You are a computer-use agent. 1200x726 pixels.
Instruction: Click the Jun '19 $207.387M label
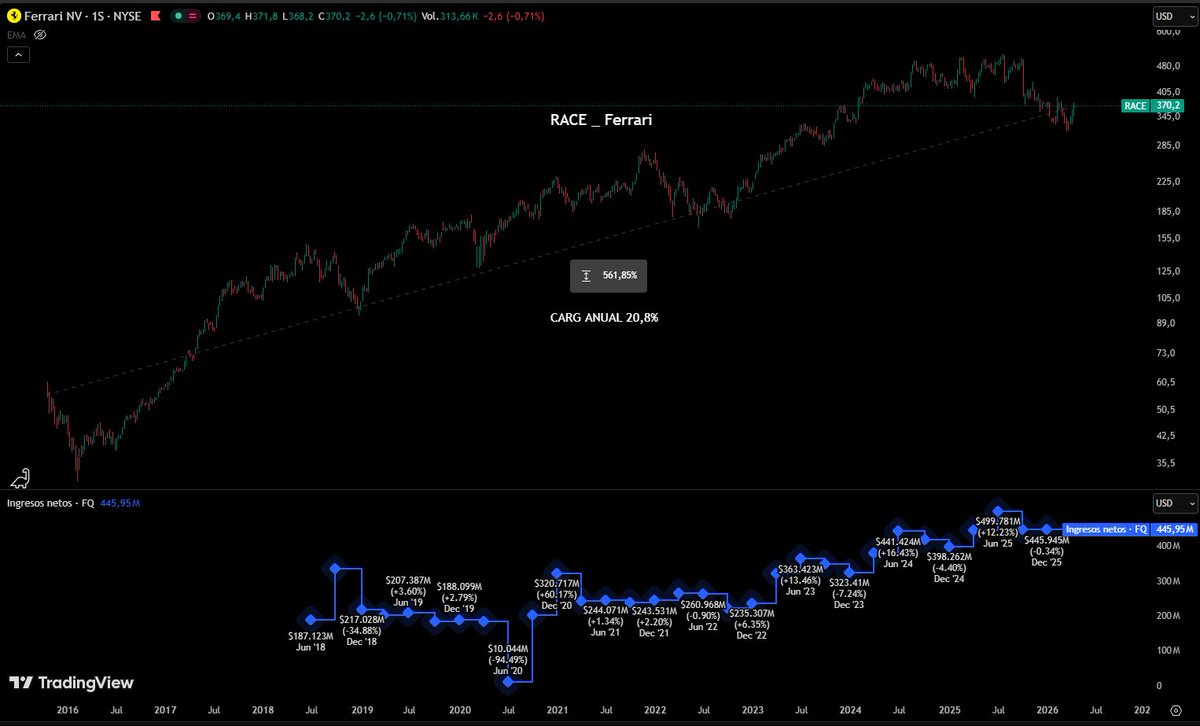pos(409,591)
